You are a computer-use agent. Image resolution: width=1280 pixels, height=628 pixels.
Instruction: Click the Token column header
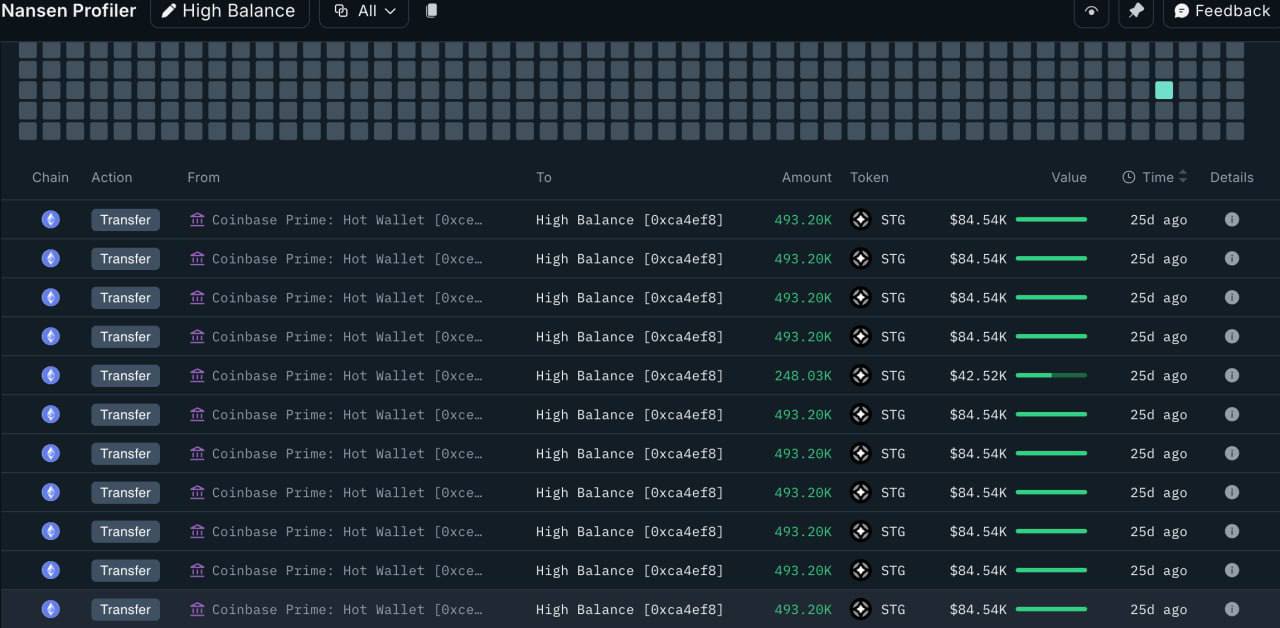tap(869, 177)
